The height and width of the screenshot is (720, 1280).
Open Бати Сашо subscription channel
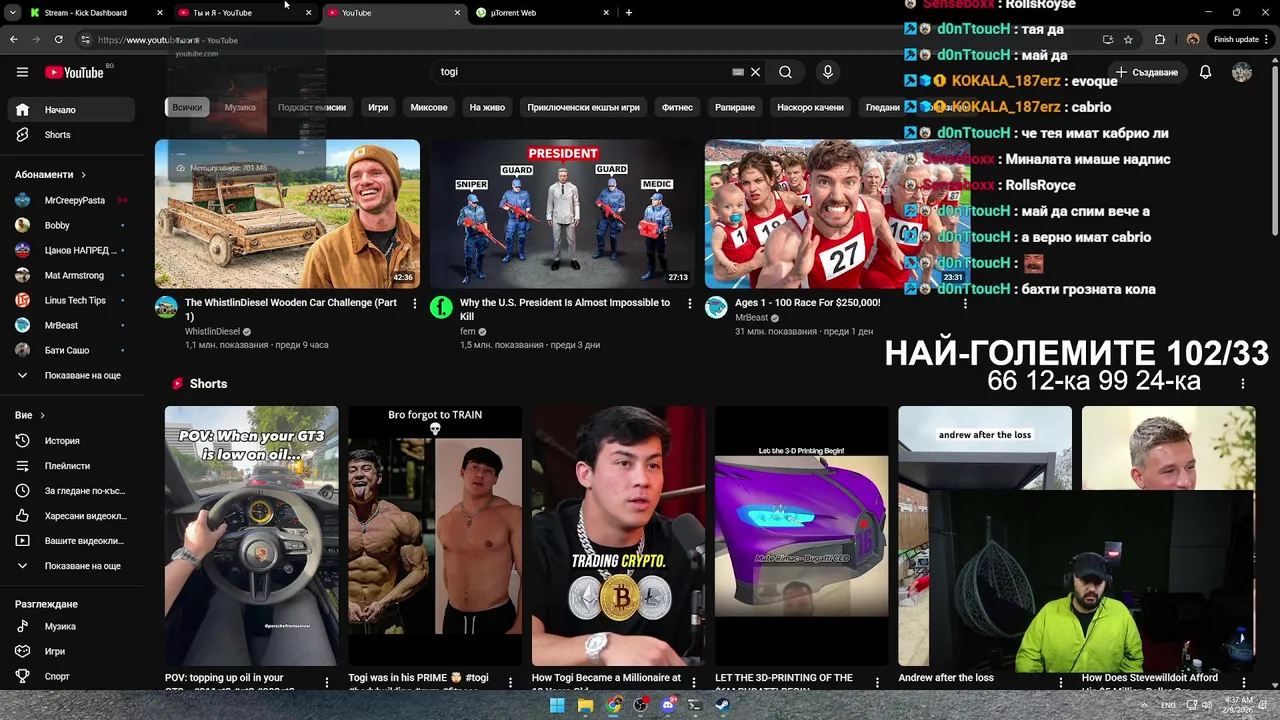(70, 351)
